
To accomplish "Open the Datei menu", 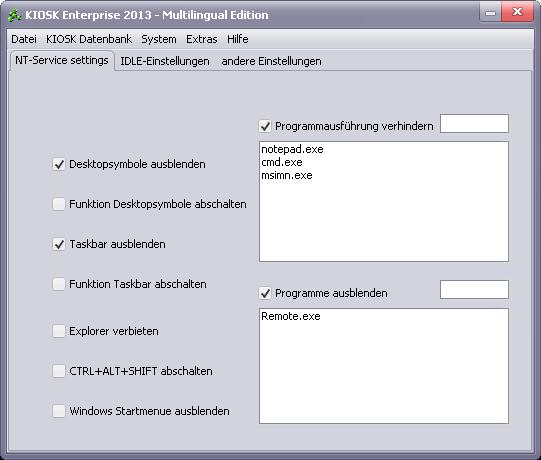I will click(x=24, y=39).
